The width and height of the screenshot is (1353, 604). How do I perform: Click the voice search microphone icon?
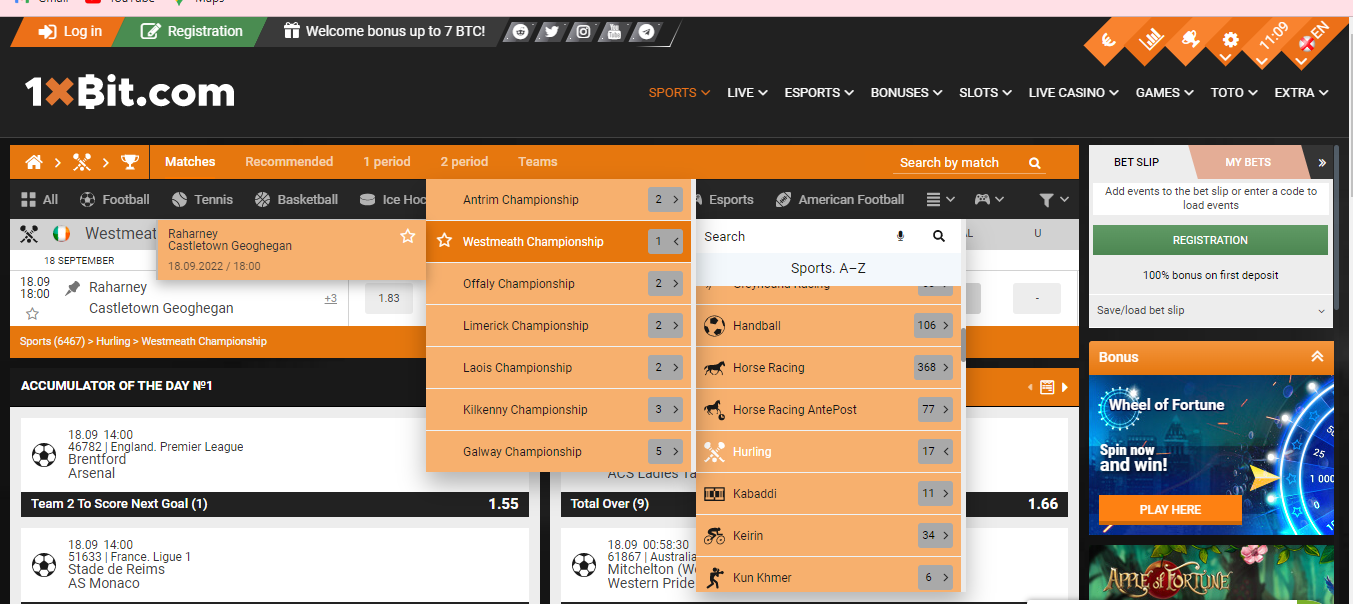[899, 236]
